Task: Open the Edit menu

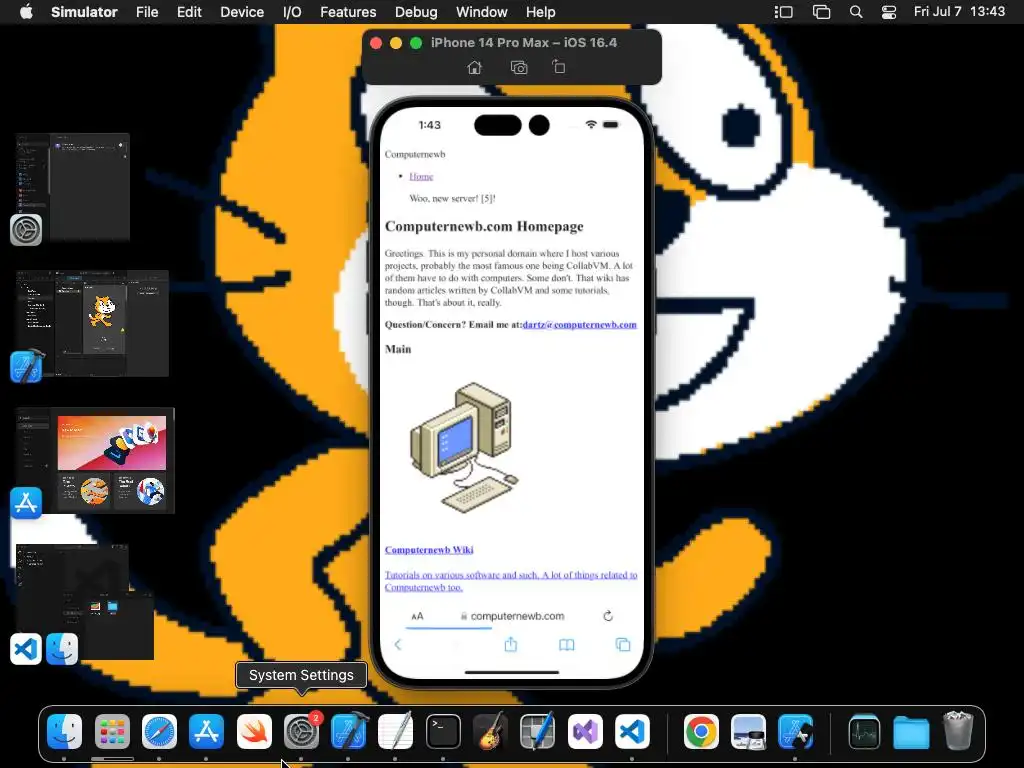Action: click(189, 12)
